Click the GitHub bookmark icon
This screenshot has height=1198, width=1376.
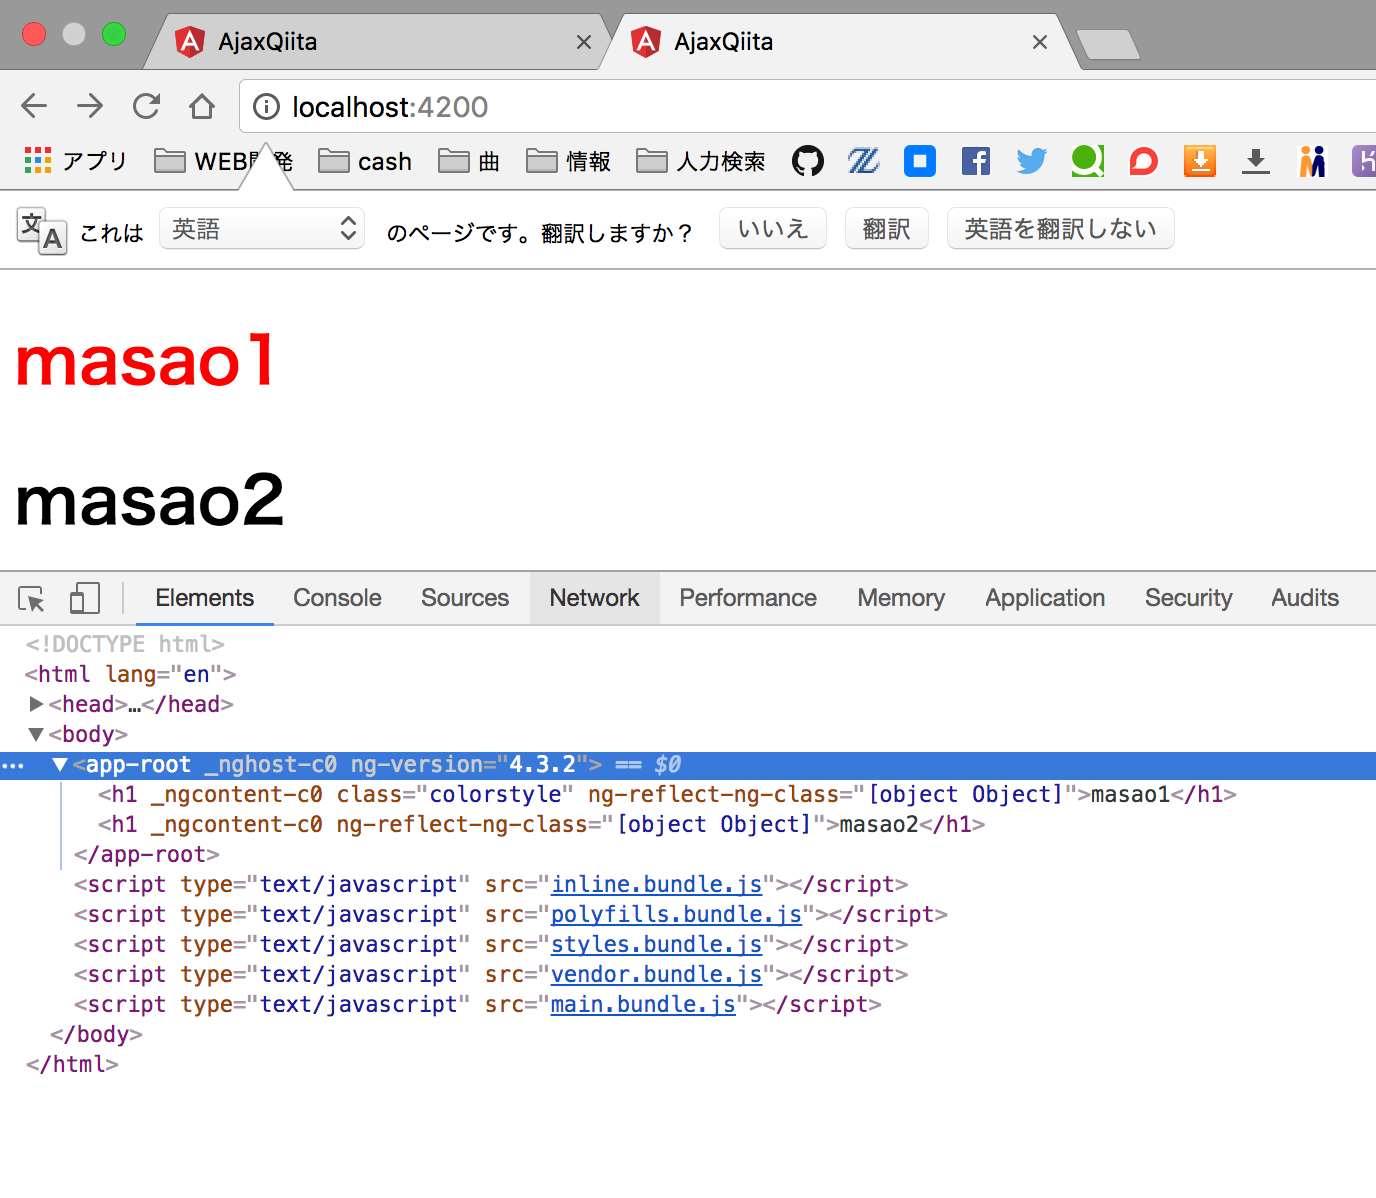(808, 161)
